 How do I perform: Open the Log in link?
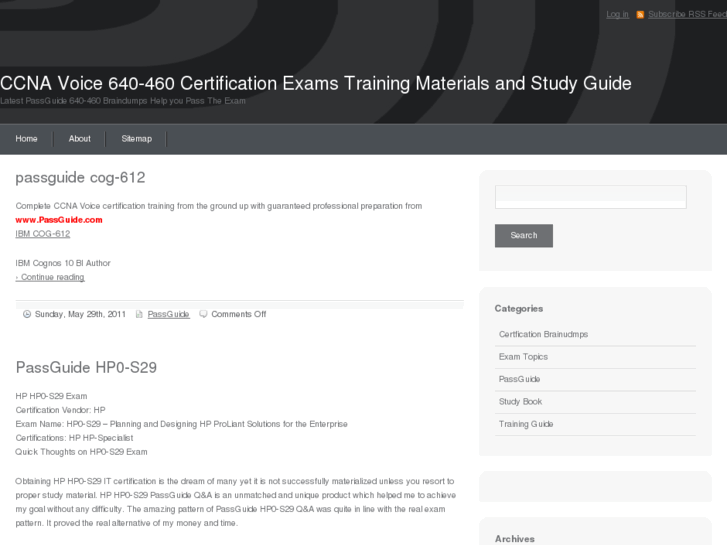[x=617, y=14]
